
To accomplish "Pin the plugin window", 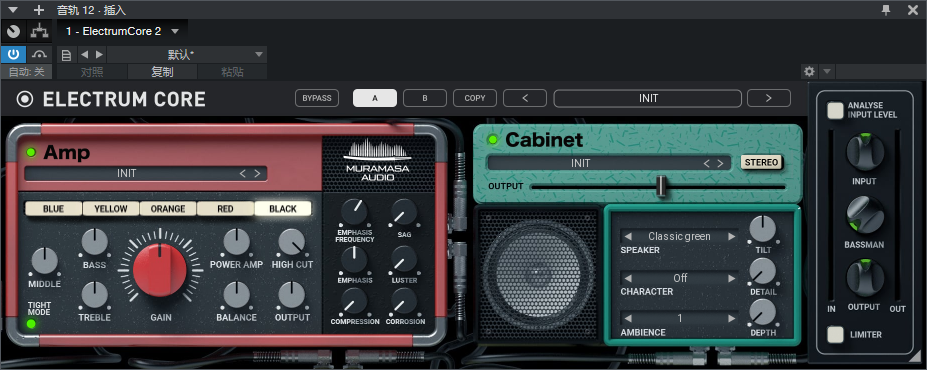I will 886,9.
